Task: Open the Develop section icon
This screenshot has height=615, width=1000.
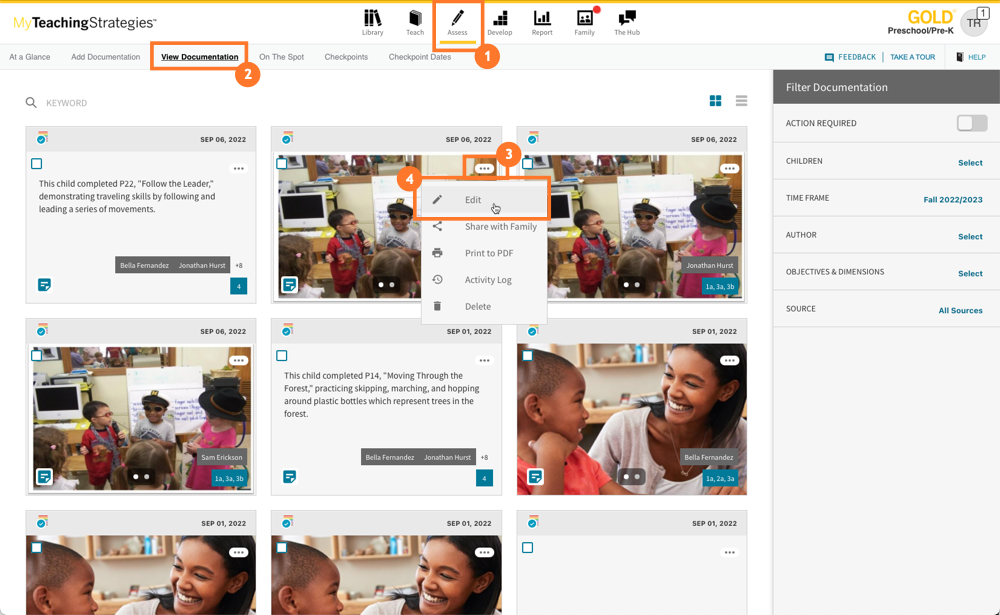Action: click(x=499, y=22)
